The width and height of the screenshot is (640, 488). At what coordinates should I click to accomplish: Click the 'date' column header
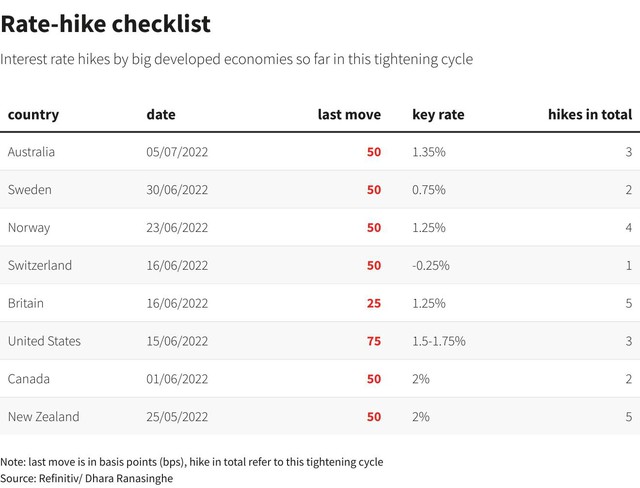click(160, 114)
